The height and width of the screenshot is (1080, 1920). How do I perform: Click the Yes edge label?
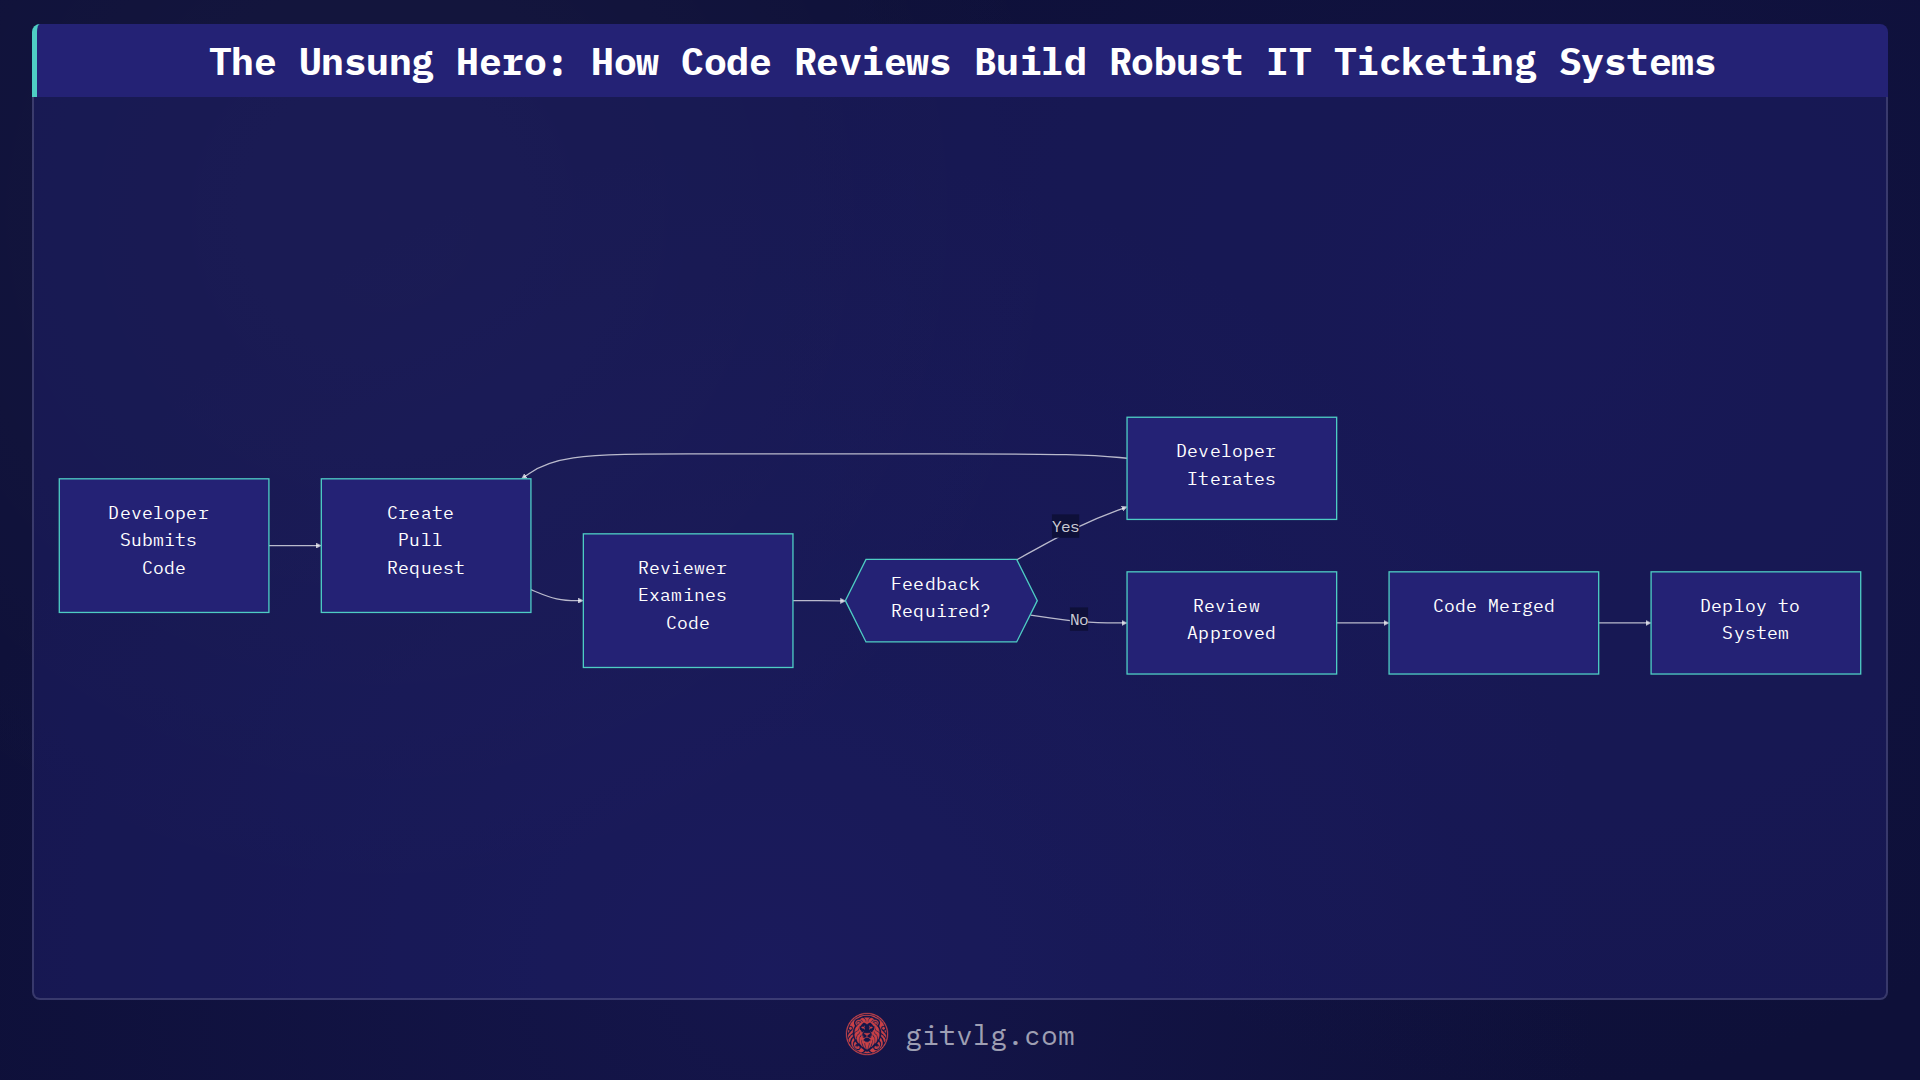pos(1065,527)
